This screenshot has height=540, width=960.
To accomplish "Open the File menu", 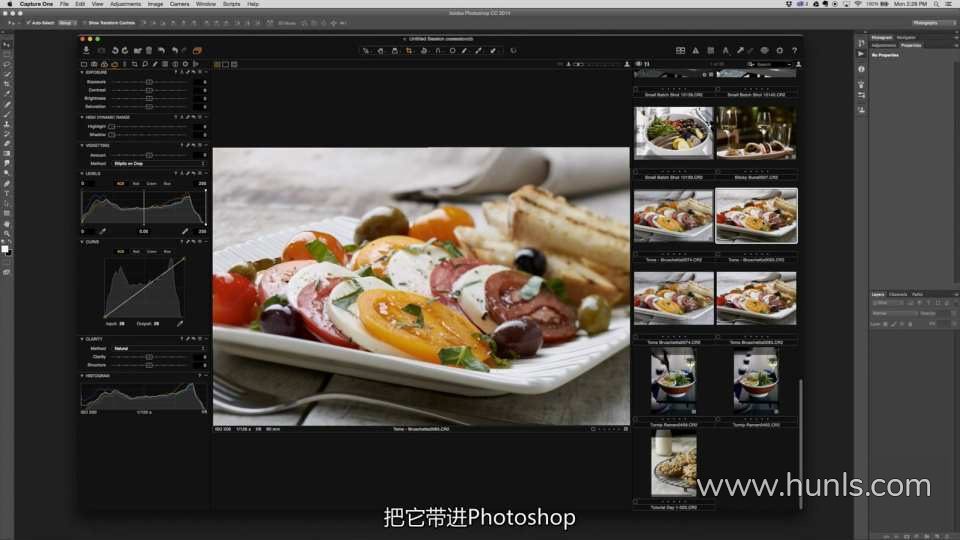I will tap(64, 4).
